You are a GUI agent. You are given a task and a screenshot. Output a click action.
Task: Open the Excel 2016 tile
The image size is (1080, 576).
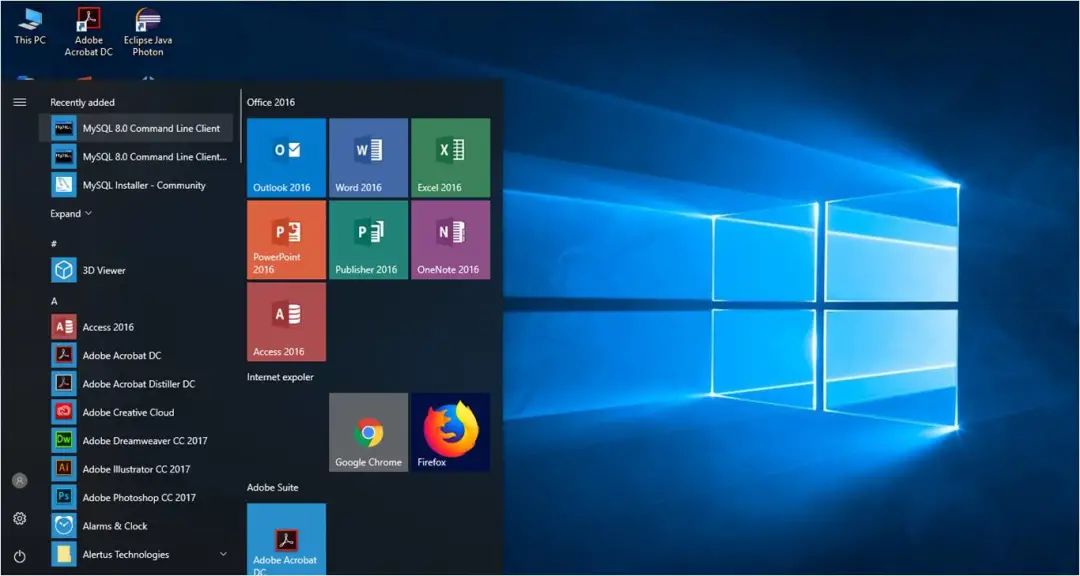(x=450, y=158)
